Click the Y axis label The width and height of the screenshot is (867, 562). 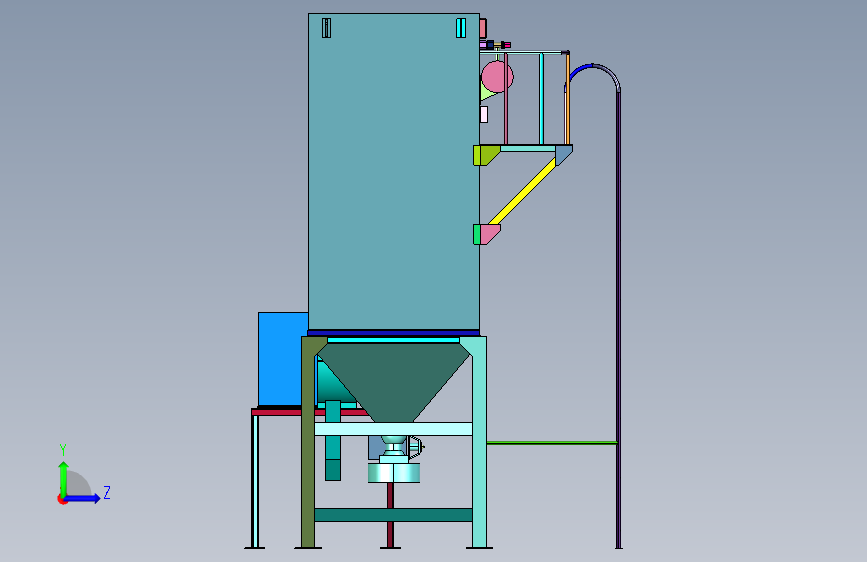[63, 450]
